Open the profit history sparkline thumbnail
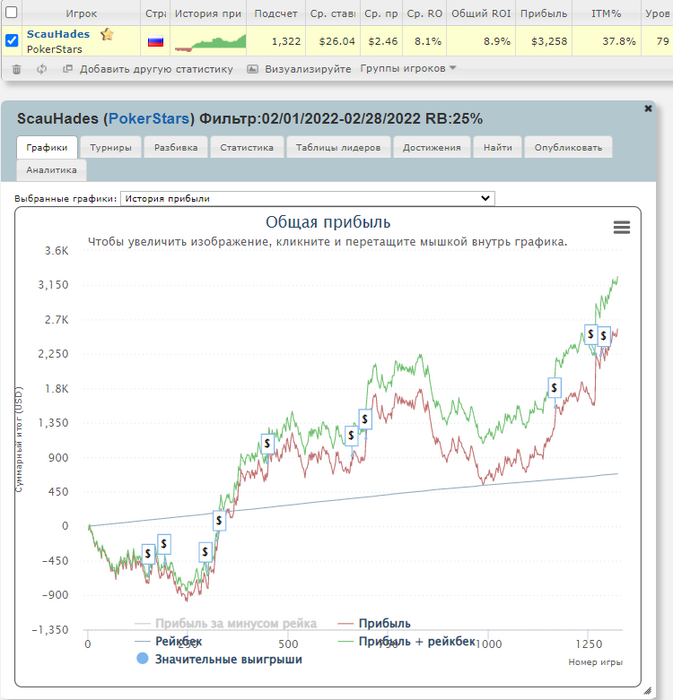The width and height of the screenshot is (673, 700). pos(210,42)
